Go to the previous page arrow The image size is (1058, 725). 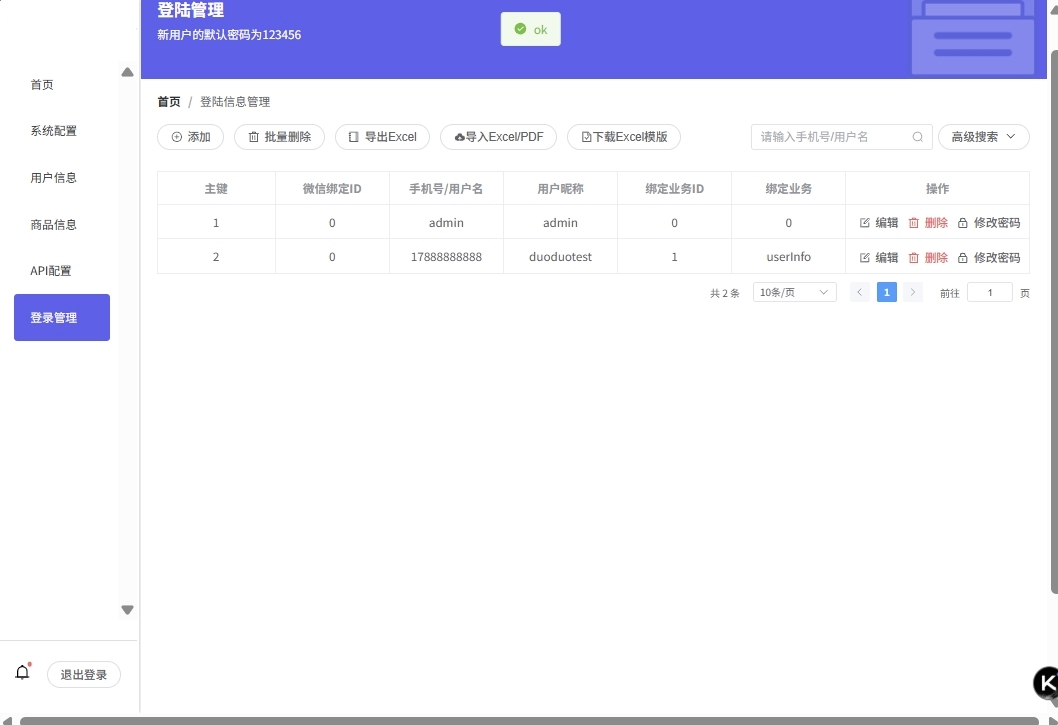[x=859, y=292]
